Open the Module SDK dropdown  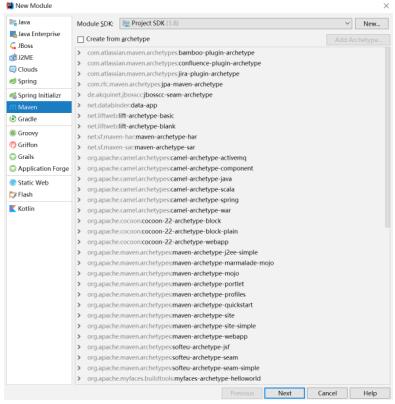point(235,23)
